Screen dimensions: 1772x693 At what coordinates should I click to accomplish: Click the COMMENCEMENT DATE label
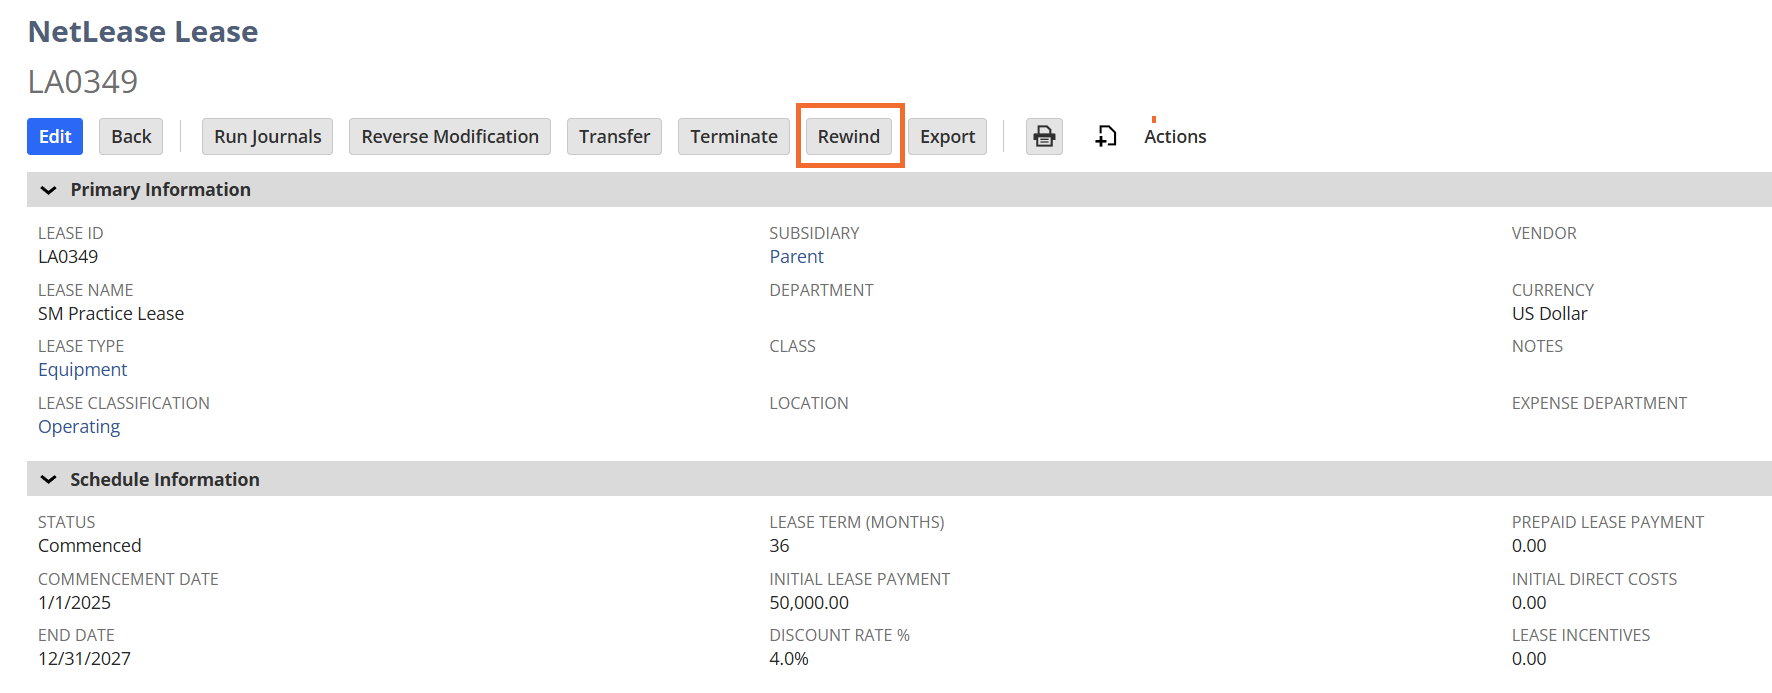tap(128, 579)
